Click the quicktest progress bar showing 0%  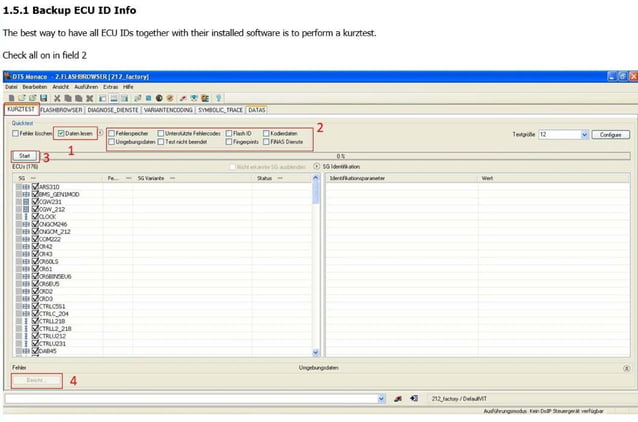point(340,156)
